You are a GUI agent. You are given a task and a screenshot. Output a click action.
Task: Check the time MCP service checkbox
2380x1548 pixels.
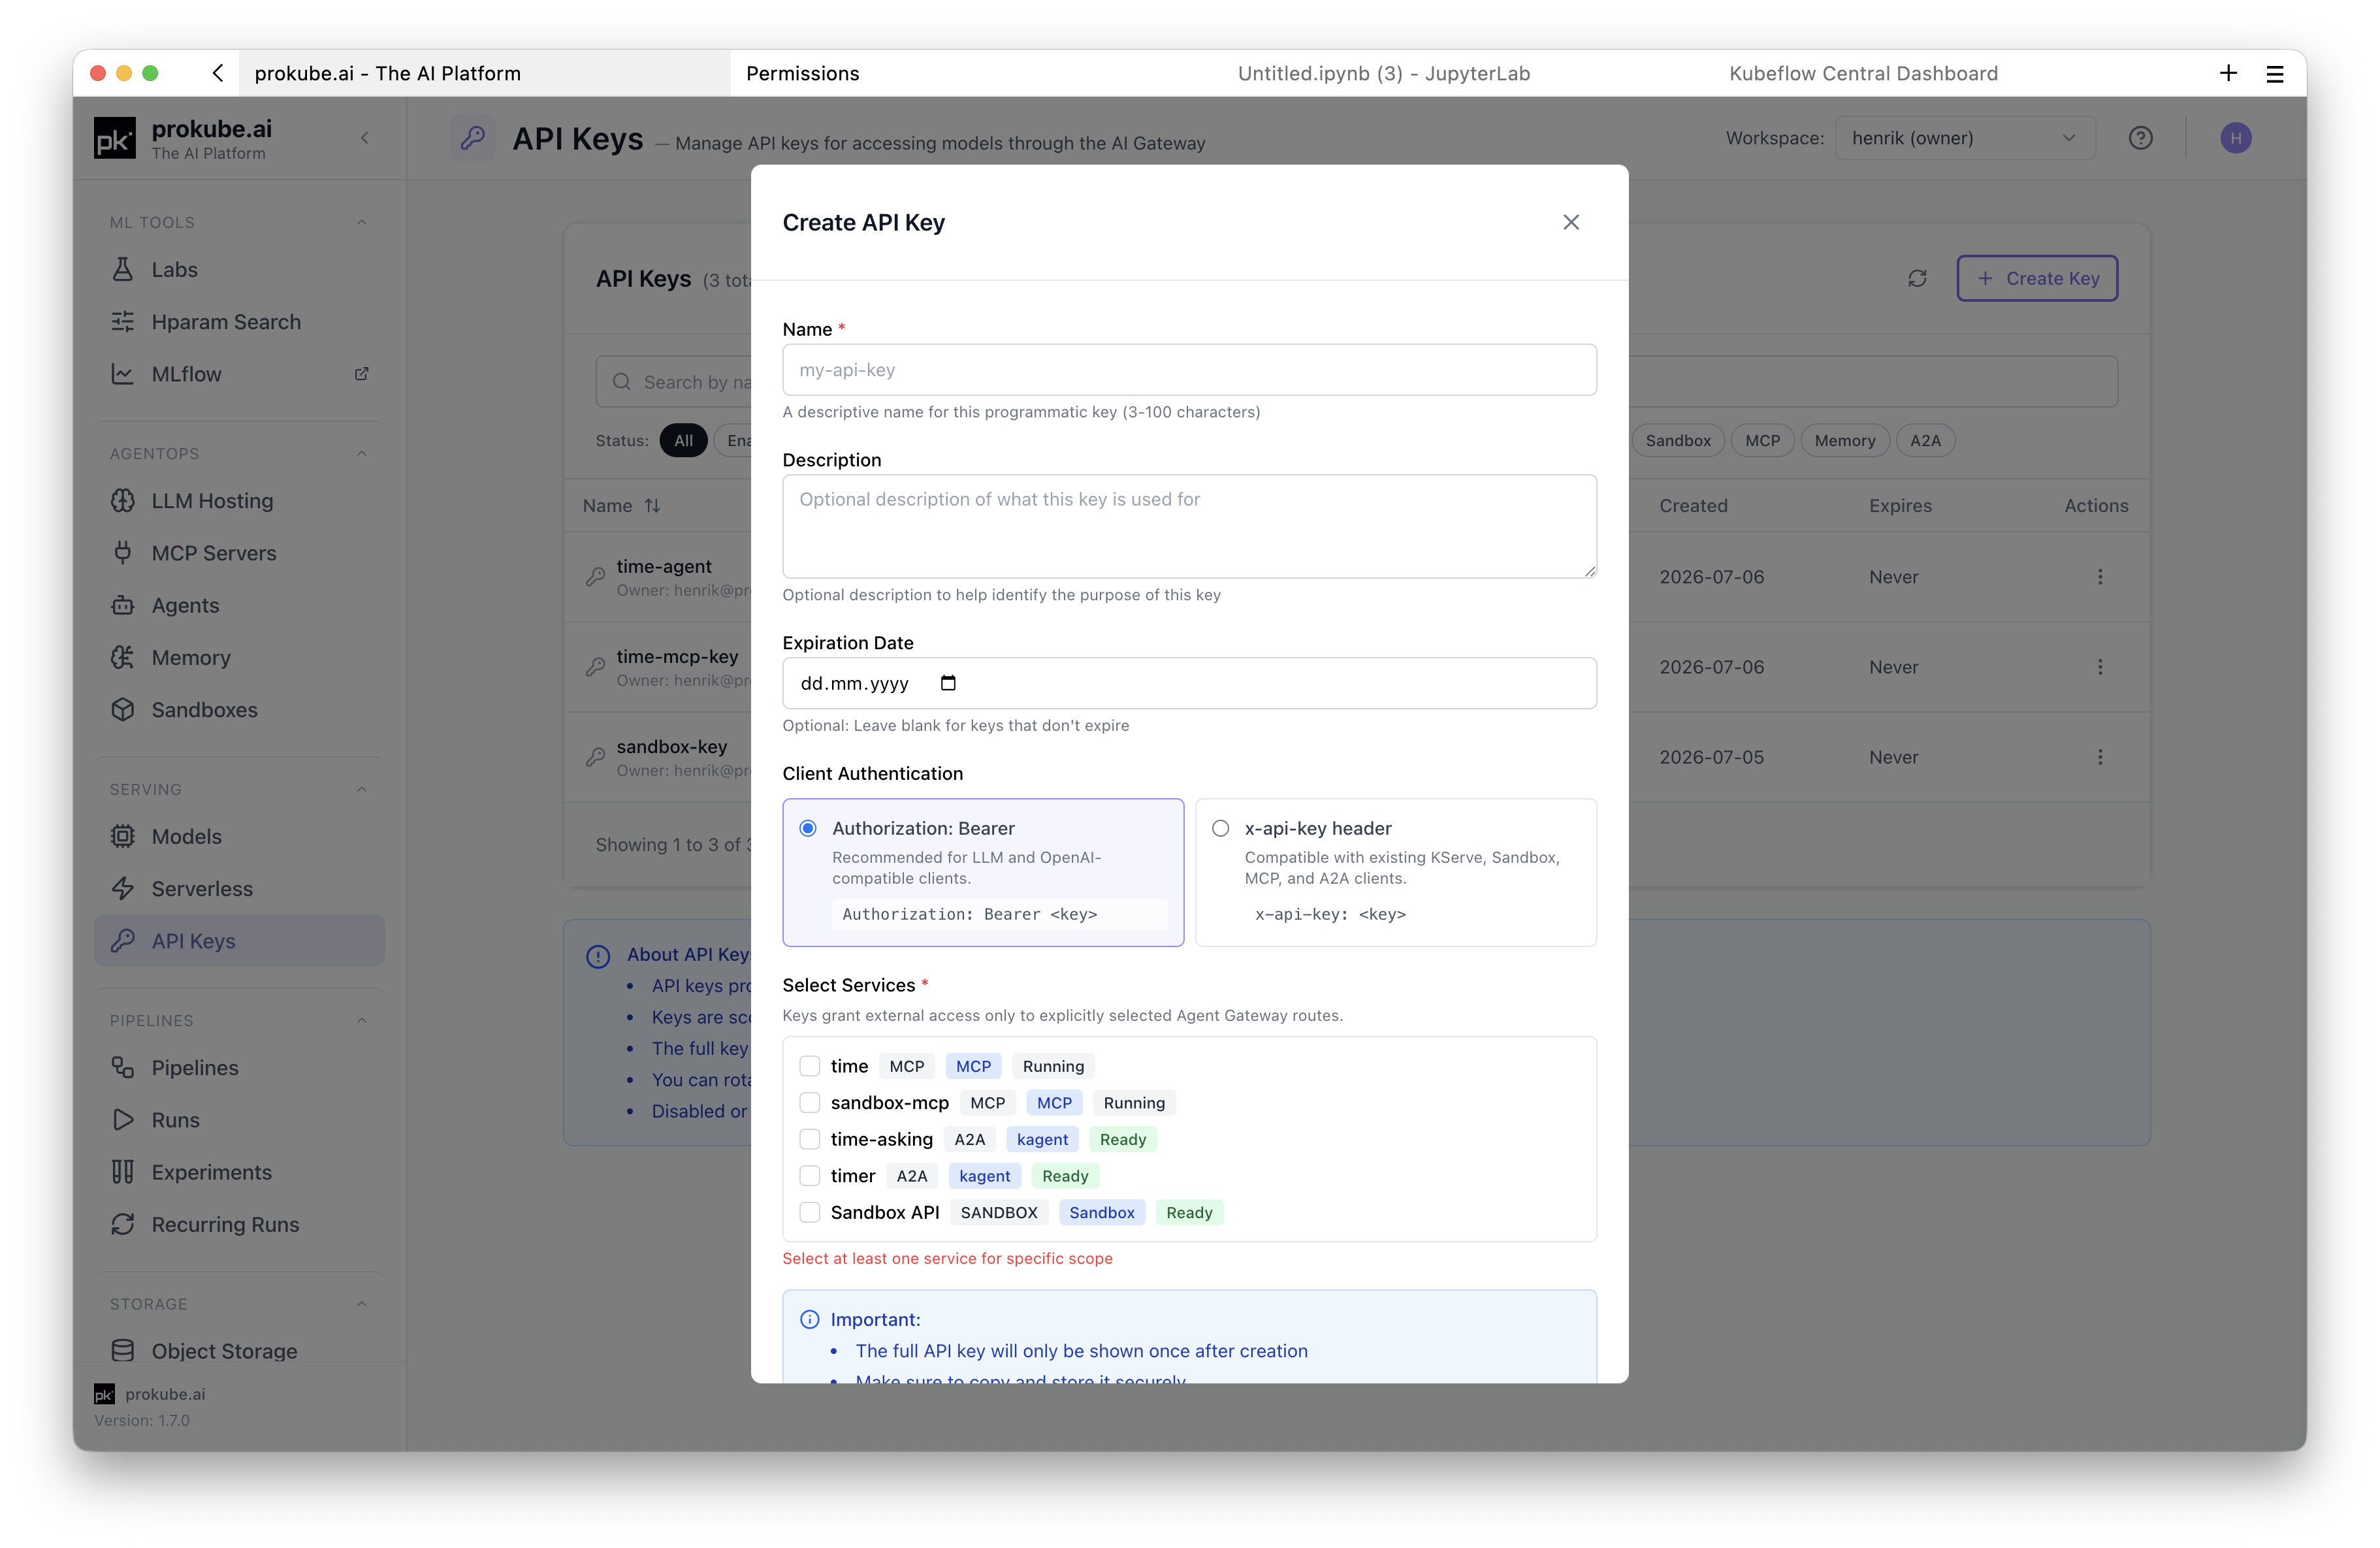point(810,1066)
